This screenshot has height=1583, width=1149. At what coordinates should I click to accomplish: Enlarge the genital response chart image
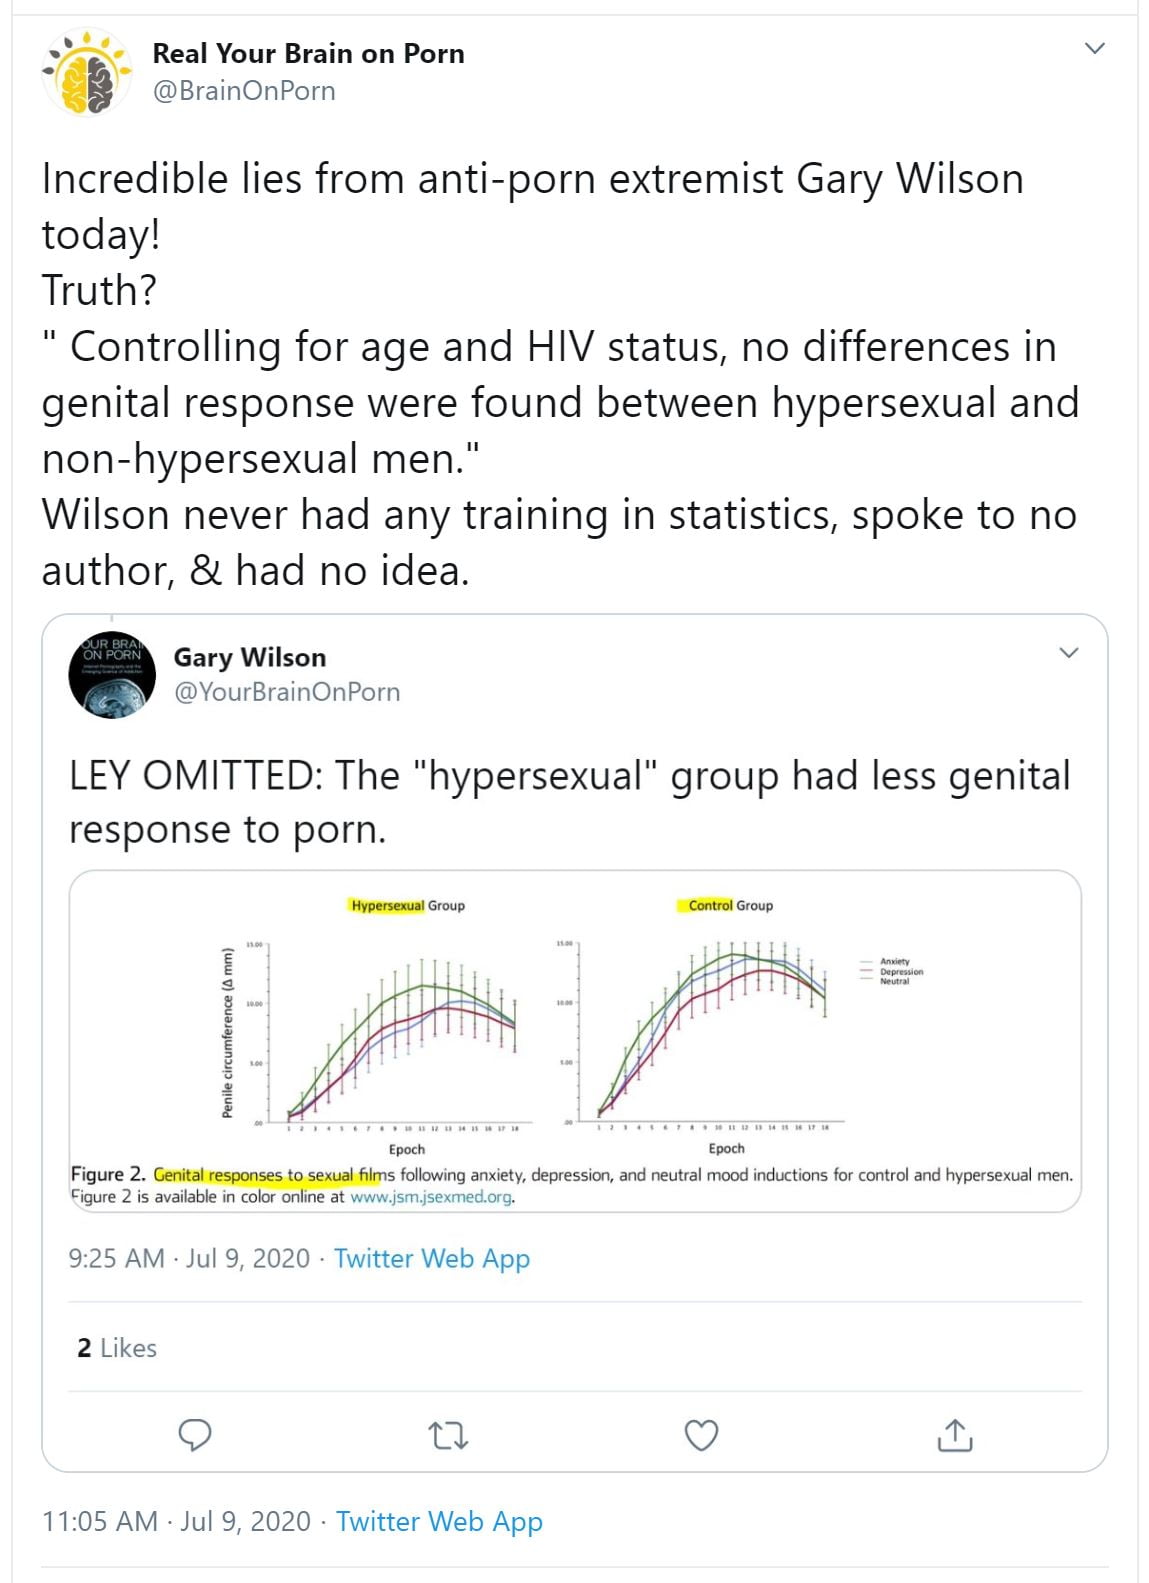(575, 1041)
